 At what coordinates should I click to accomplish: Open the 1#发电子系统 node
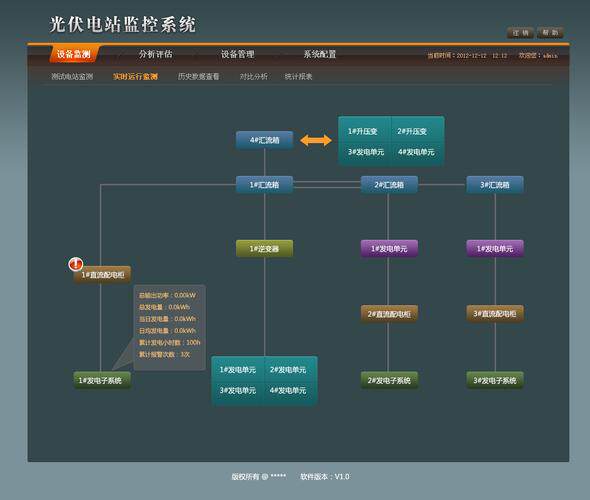[x=102, y=380]
